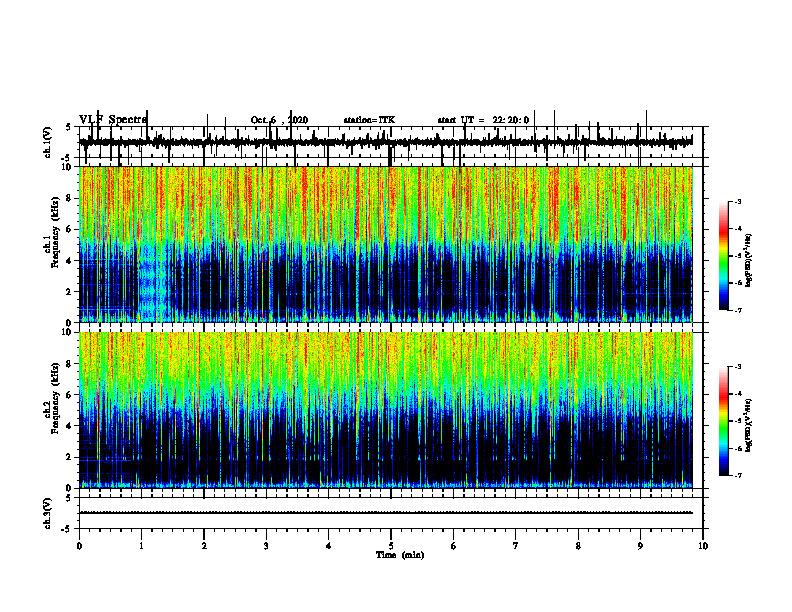The height and width of the screenshot is (612, 792).
Task: Click the 'Oct. 6, 2020' date label
Action: click(279, 120)
